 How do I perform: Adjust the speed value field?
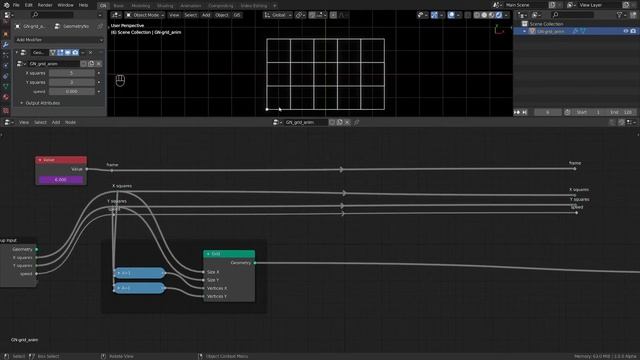(x=71, y=92)
